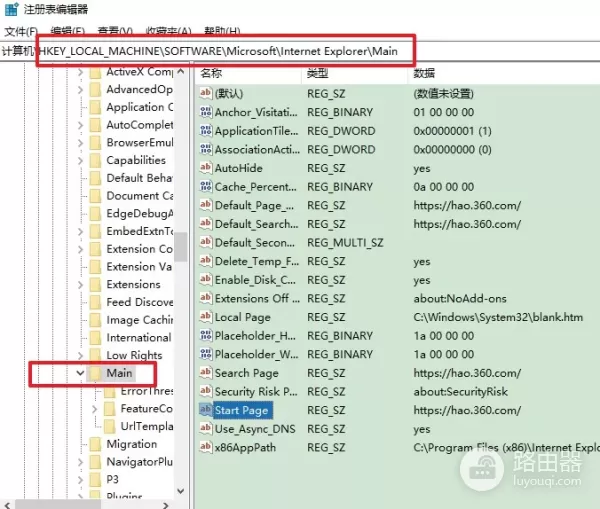Expand the FeatureCo subkey under Main
Screen dimensions: 600x509
pyautogui.click(x=95, y=409)
